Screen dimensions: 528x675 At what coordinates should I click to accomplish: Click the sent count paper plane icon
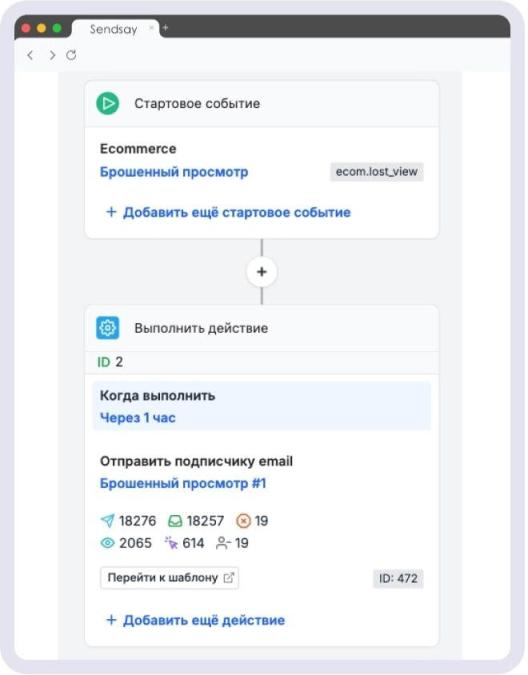108,520
